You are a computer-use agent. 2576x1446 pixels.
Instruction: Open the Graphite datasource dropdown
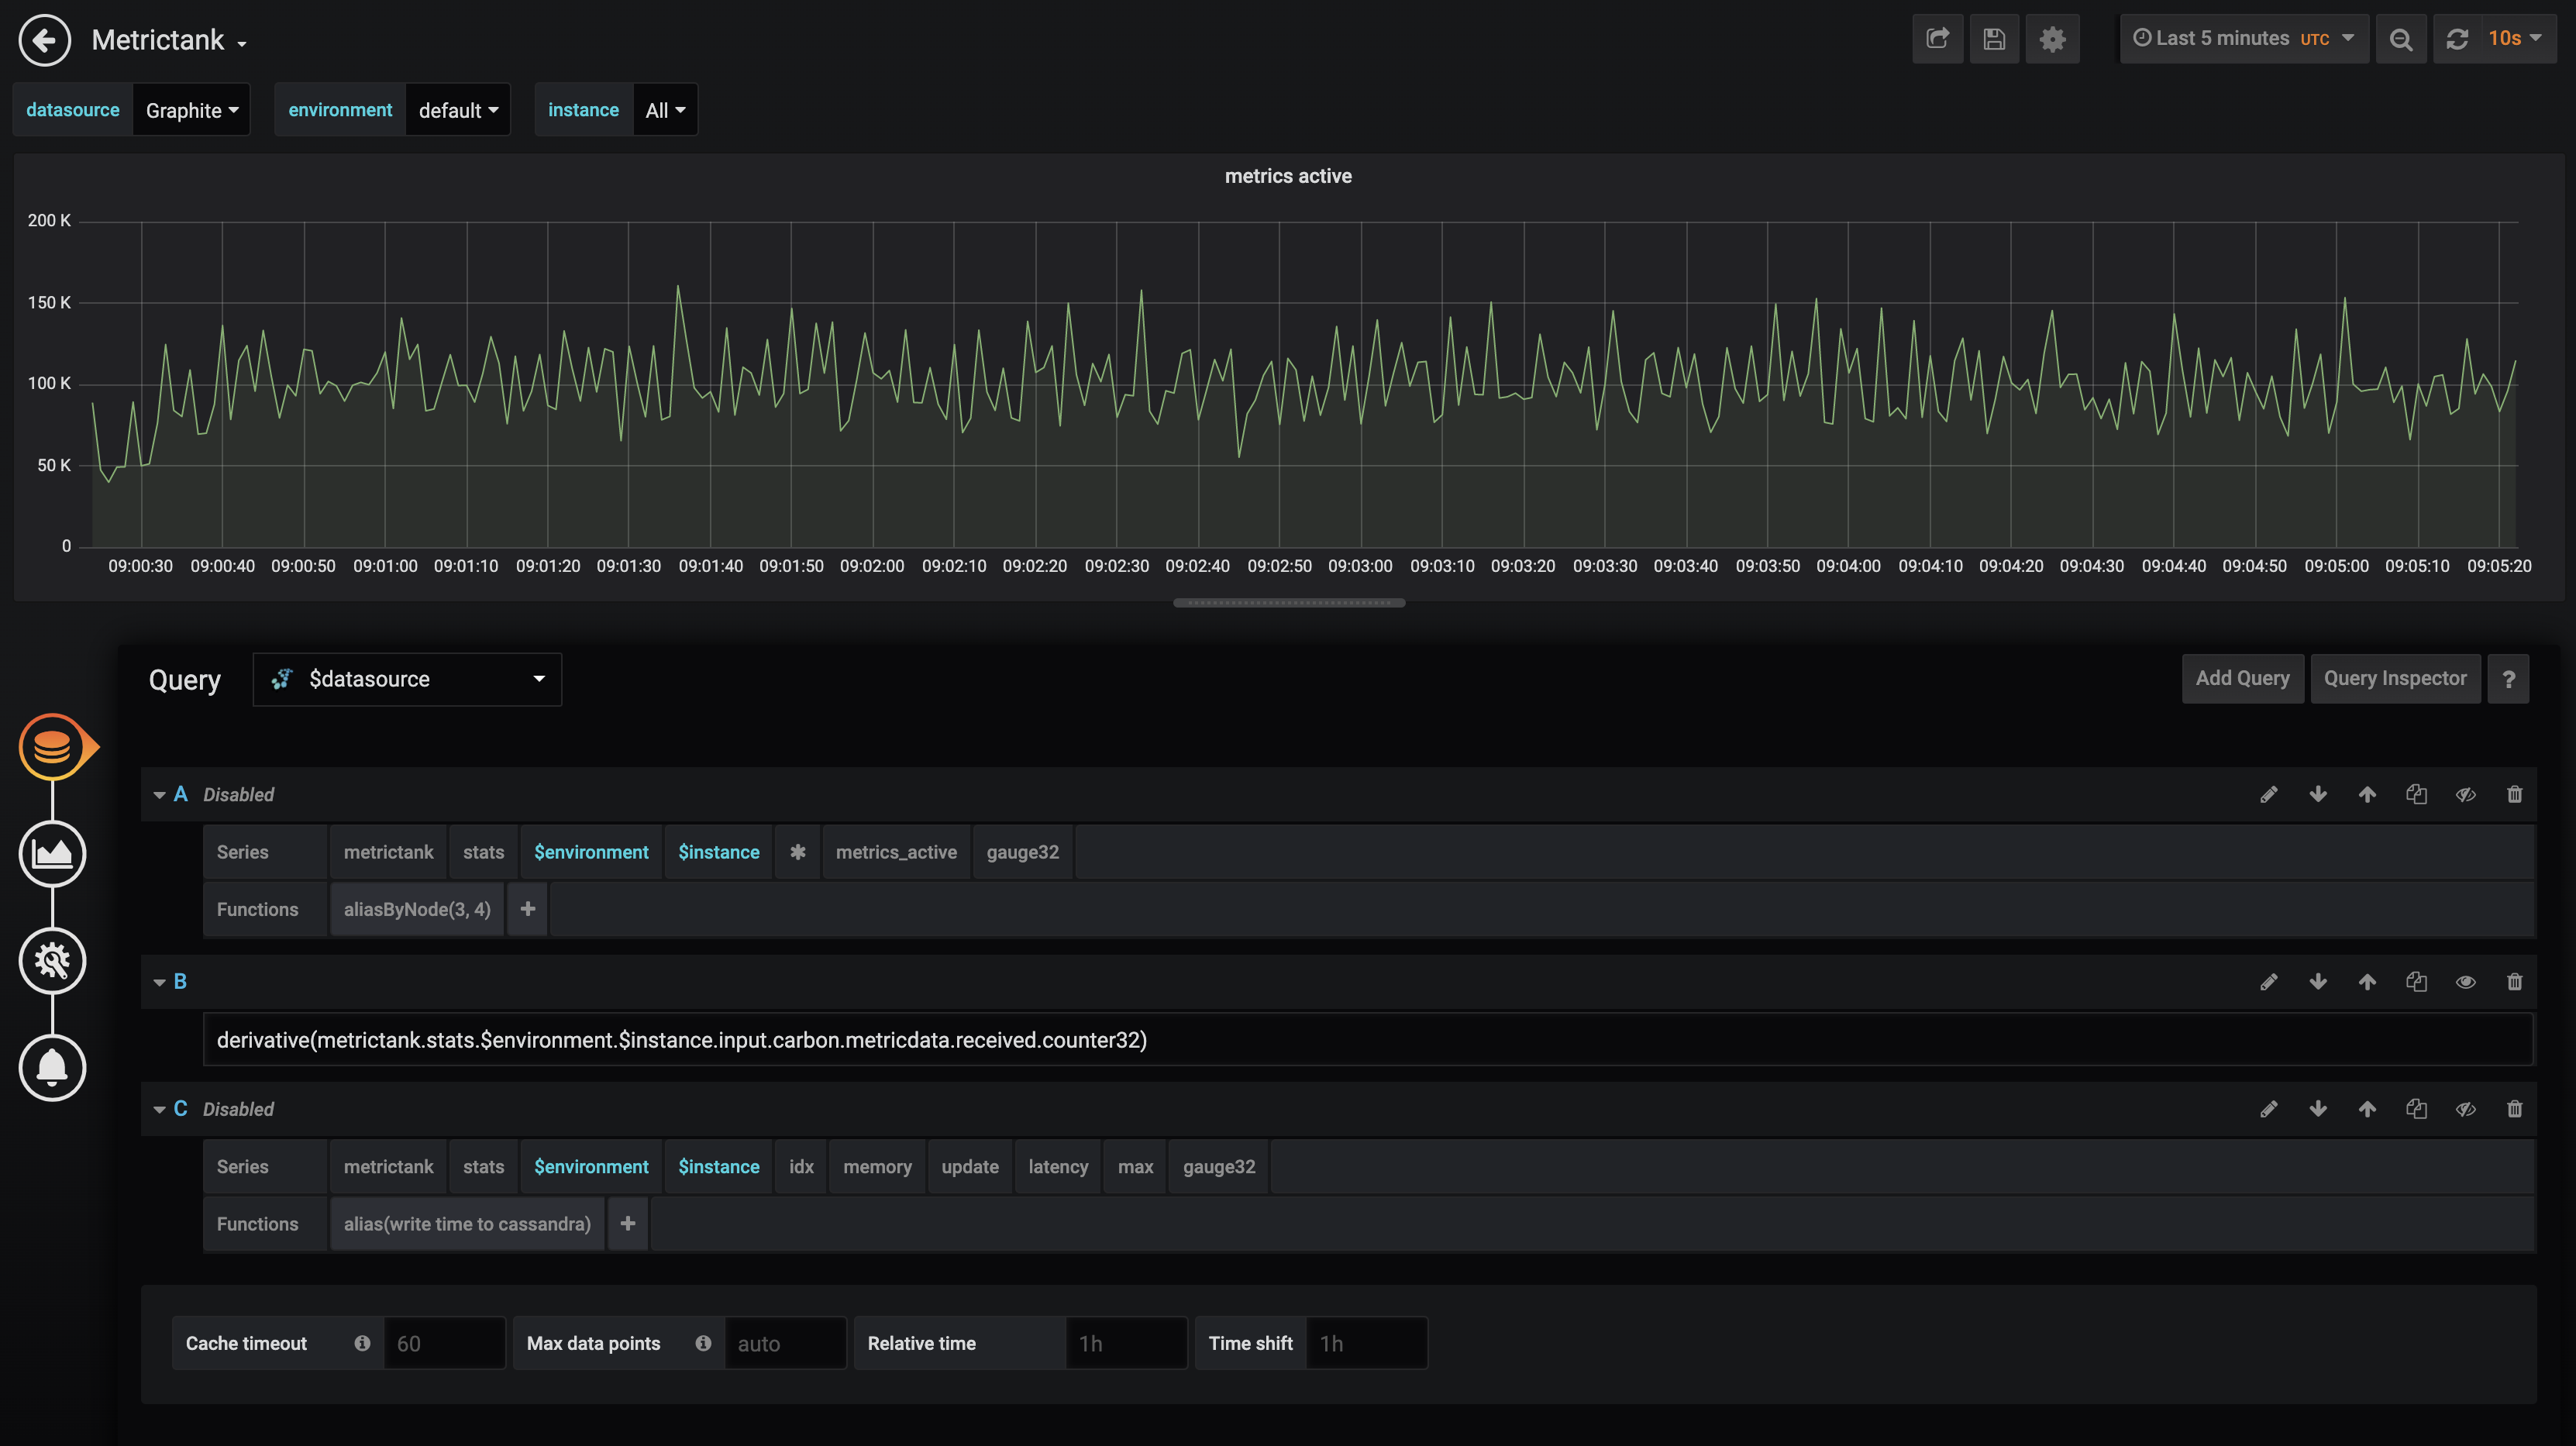tap(191, 109)
